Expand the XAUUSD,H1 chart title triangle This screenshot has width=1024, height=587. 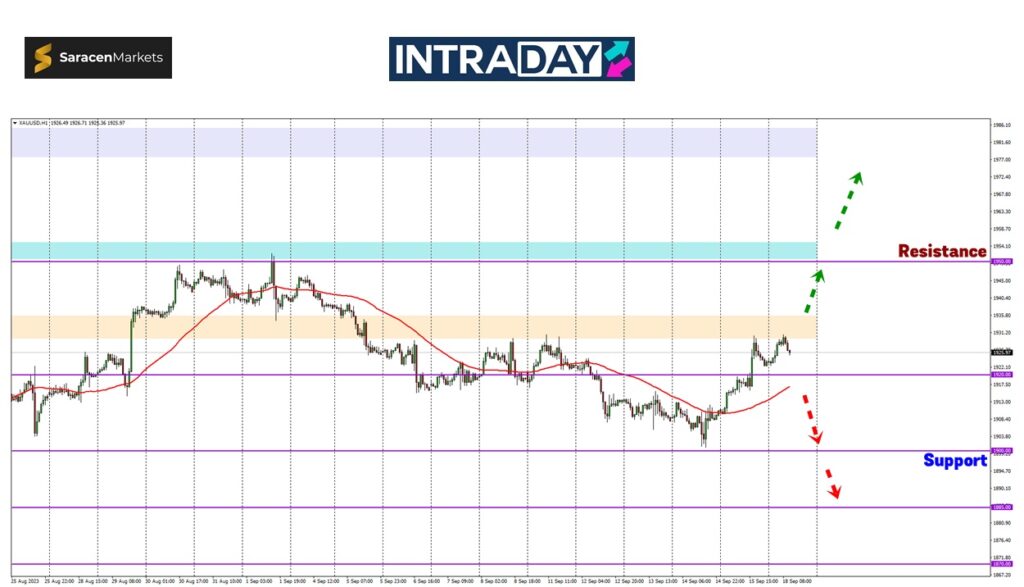point(15,123)
